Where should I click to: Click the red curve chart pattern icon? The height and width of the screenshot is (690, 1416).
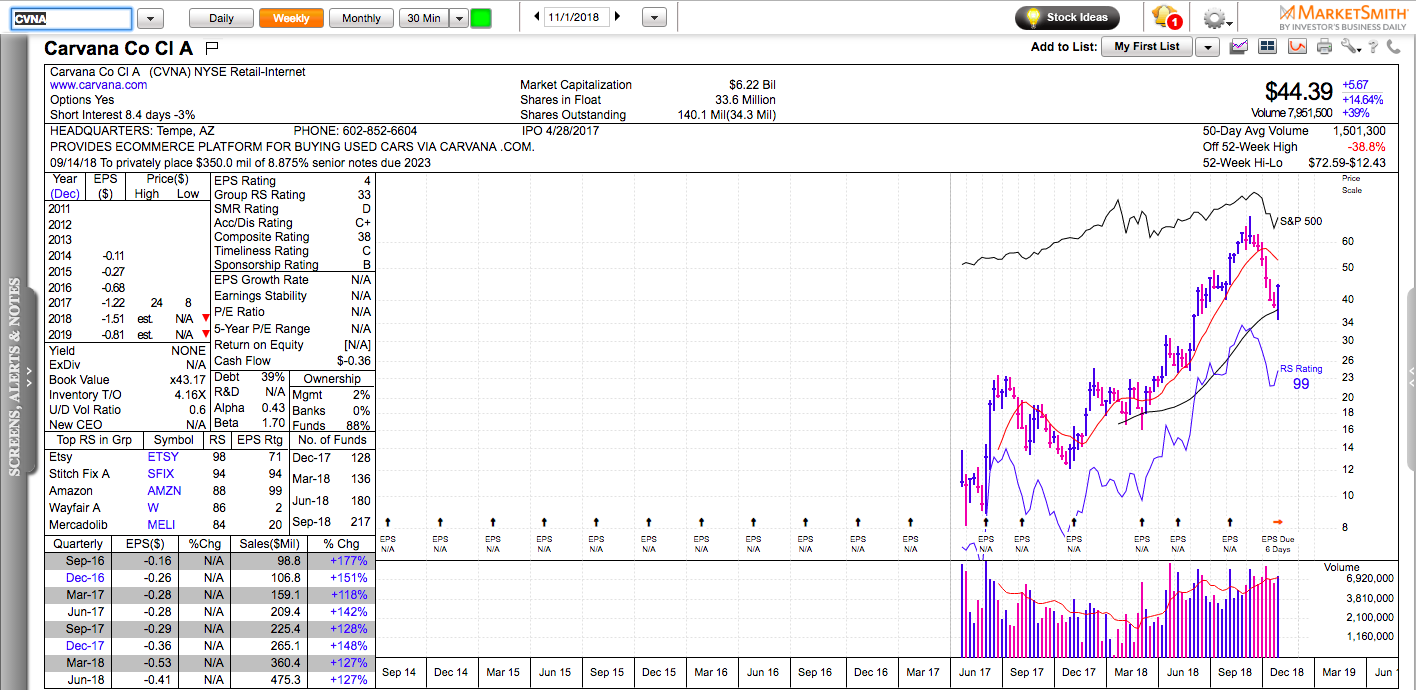coord(1297,46)
